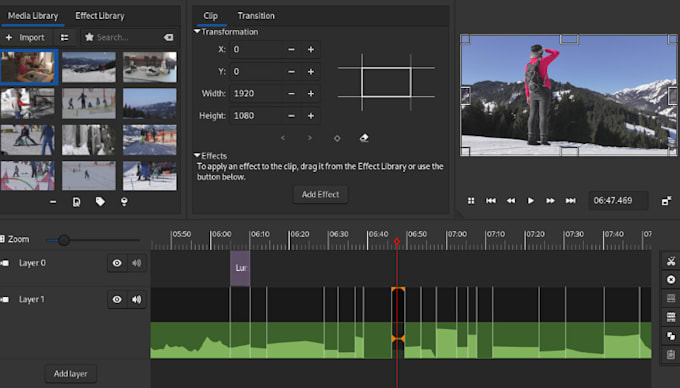
Task: Click the zoom fit icon beside Zoom label
Action: click(3, 239)
